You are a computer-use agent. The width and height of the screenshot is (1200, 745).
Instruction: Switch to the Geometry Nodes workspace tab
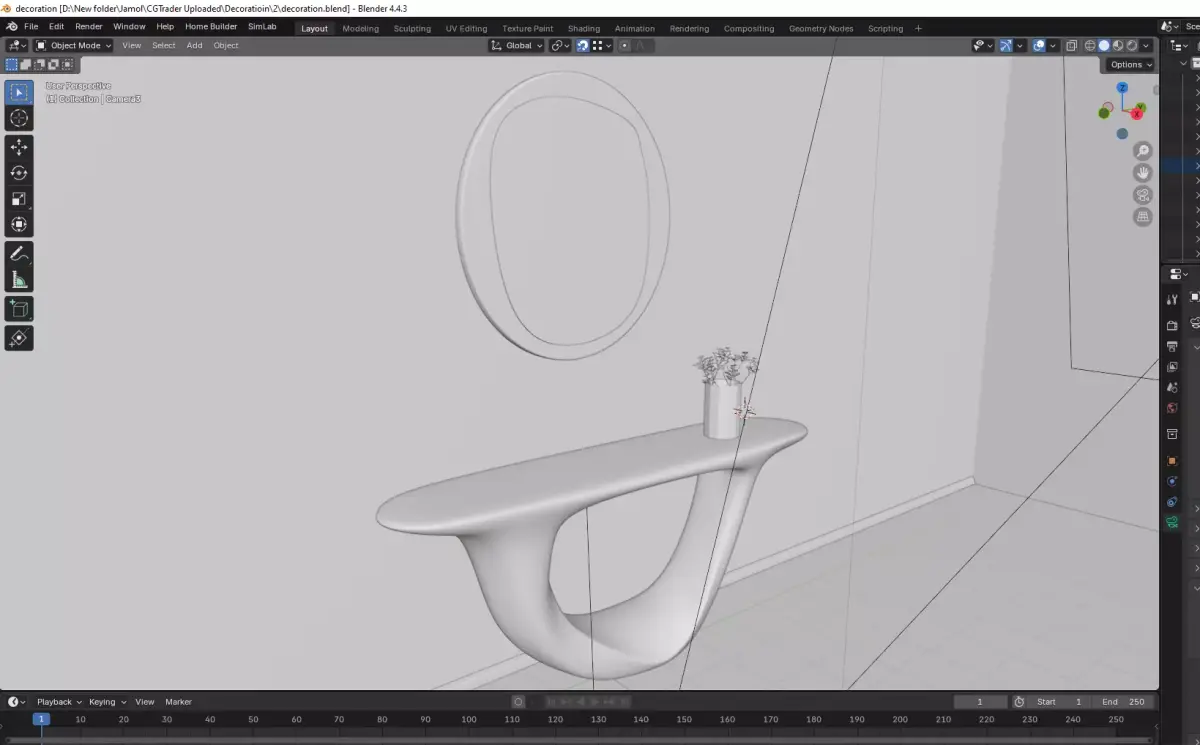point(821,28)
